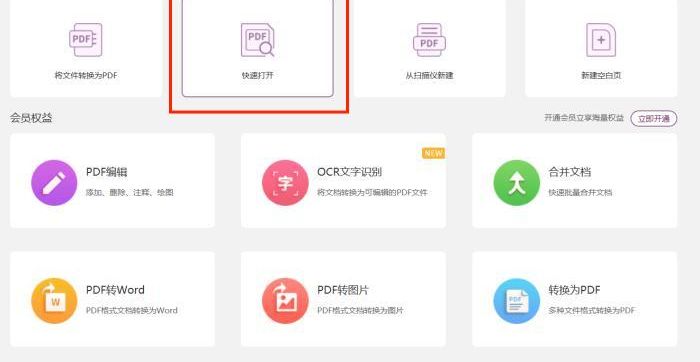Click the convert file to PDF icon
700x362 pixels.
pos(86,40)
